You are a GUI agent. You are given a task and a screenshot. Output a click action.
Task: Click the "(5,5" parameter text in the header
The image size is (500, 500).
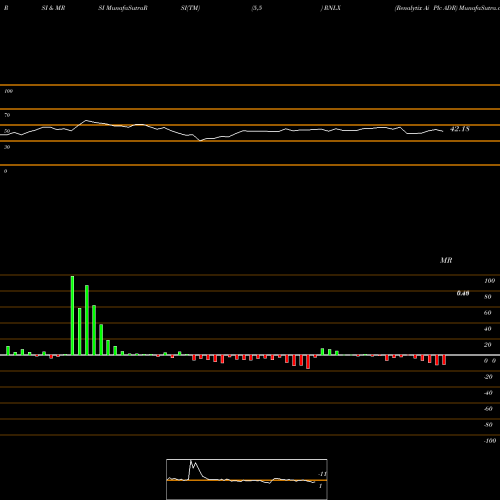tap(257, 8)
